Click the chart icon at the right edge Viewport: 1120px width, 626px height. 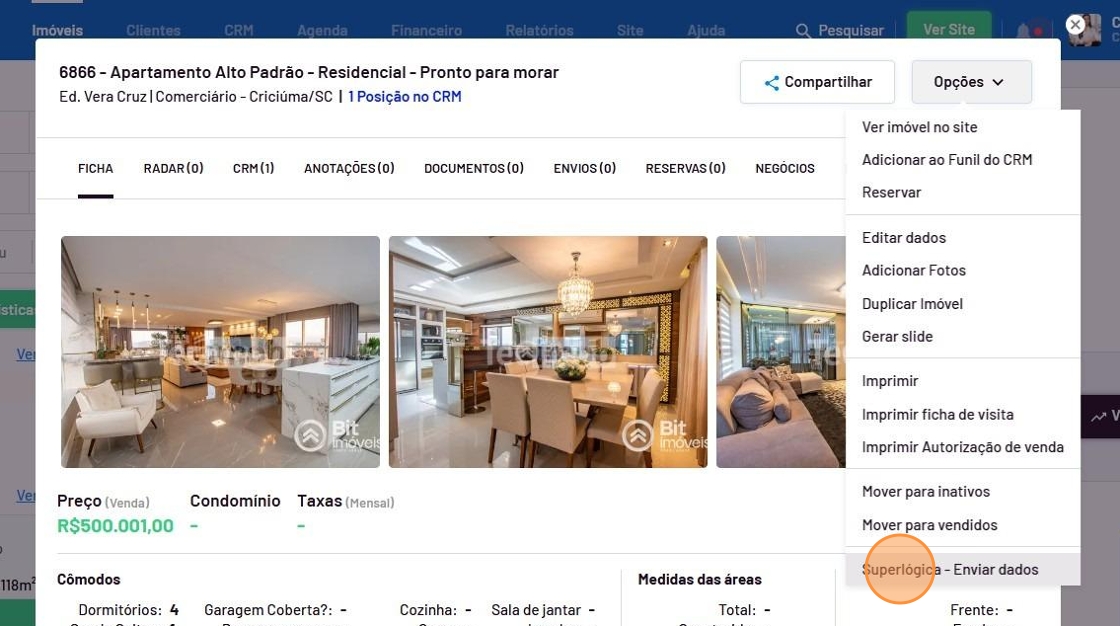point(1098,416)
